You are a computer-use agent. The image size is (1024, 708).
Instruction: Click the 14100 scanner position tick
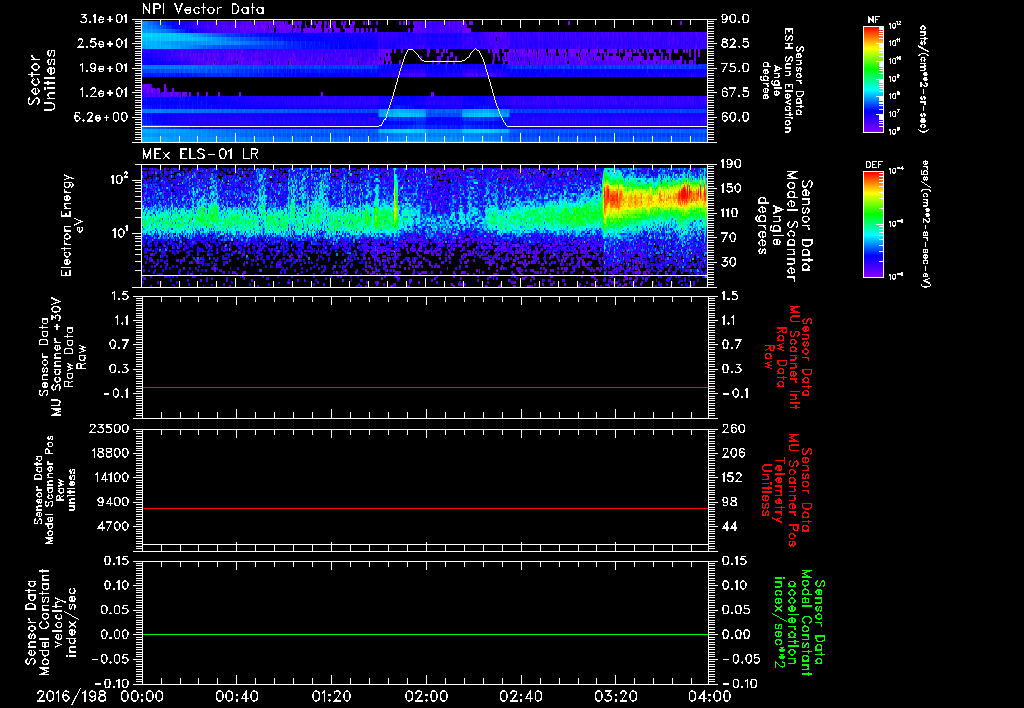point(108,477)
